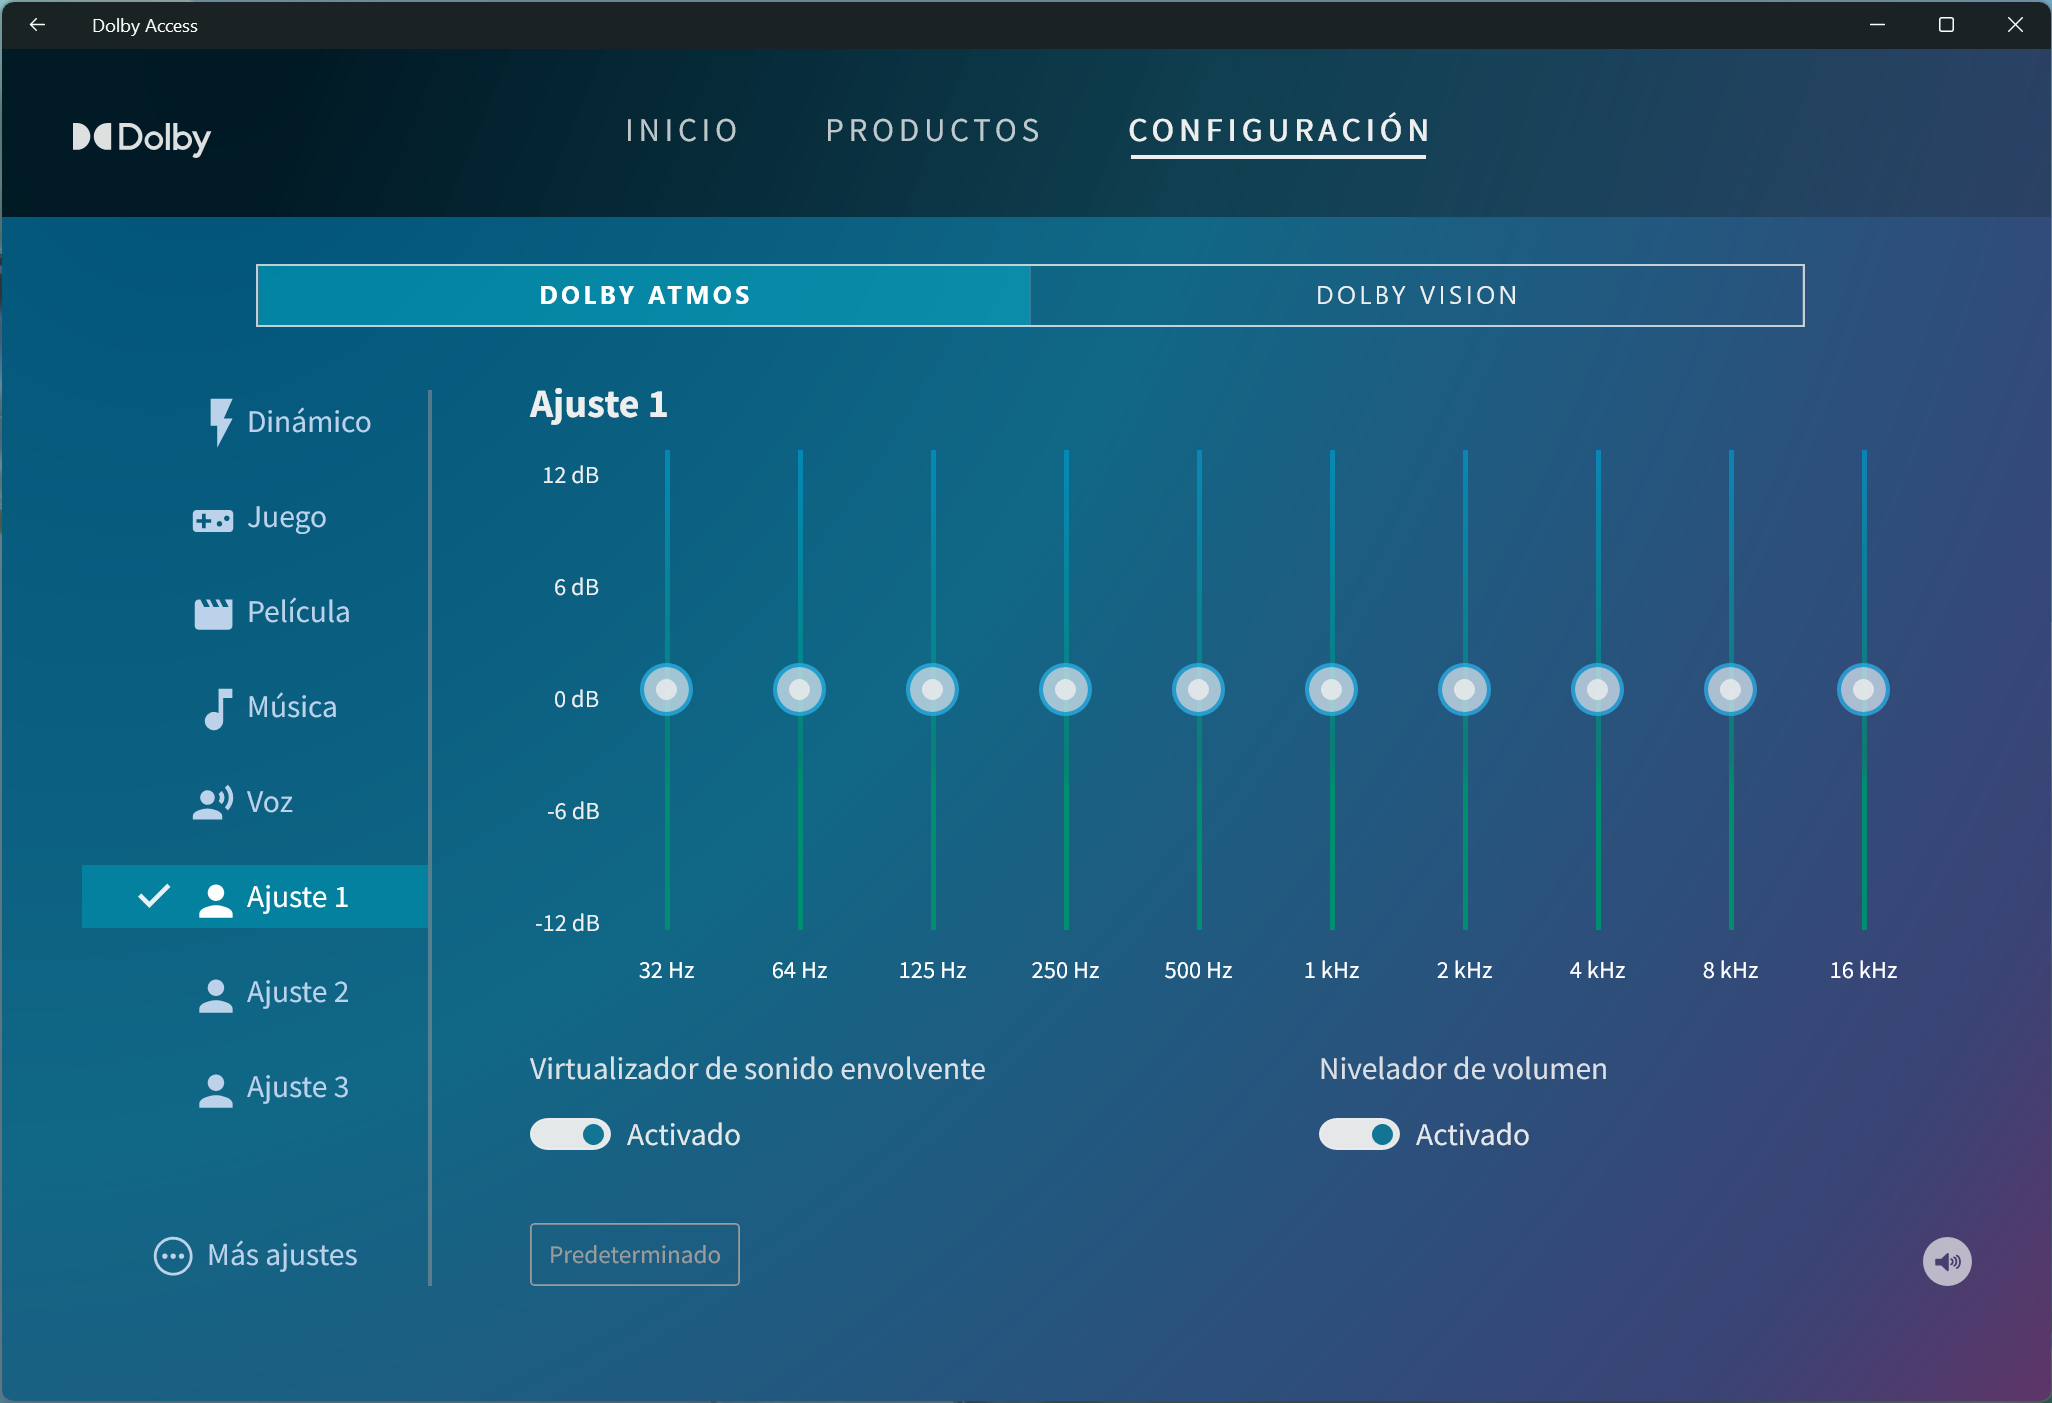Screen dimensions: 2052x1403
Task: Select the Película clapperboard preset
Action: pos(273,612)
